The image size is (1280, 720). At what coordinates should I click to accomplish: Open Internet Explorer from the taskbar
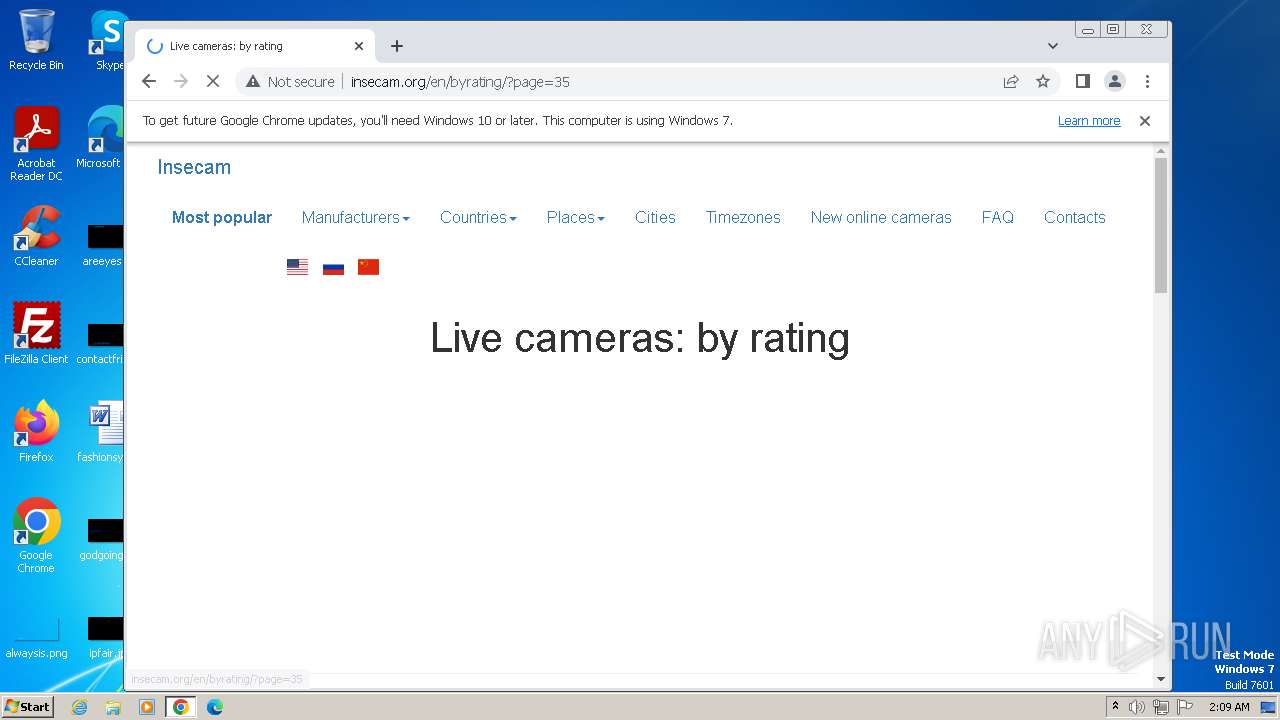(79, 707)
